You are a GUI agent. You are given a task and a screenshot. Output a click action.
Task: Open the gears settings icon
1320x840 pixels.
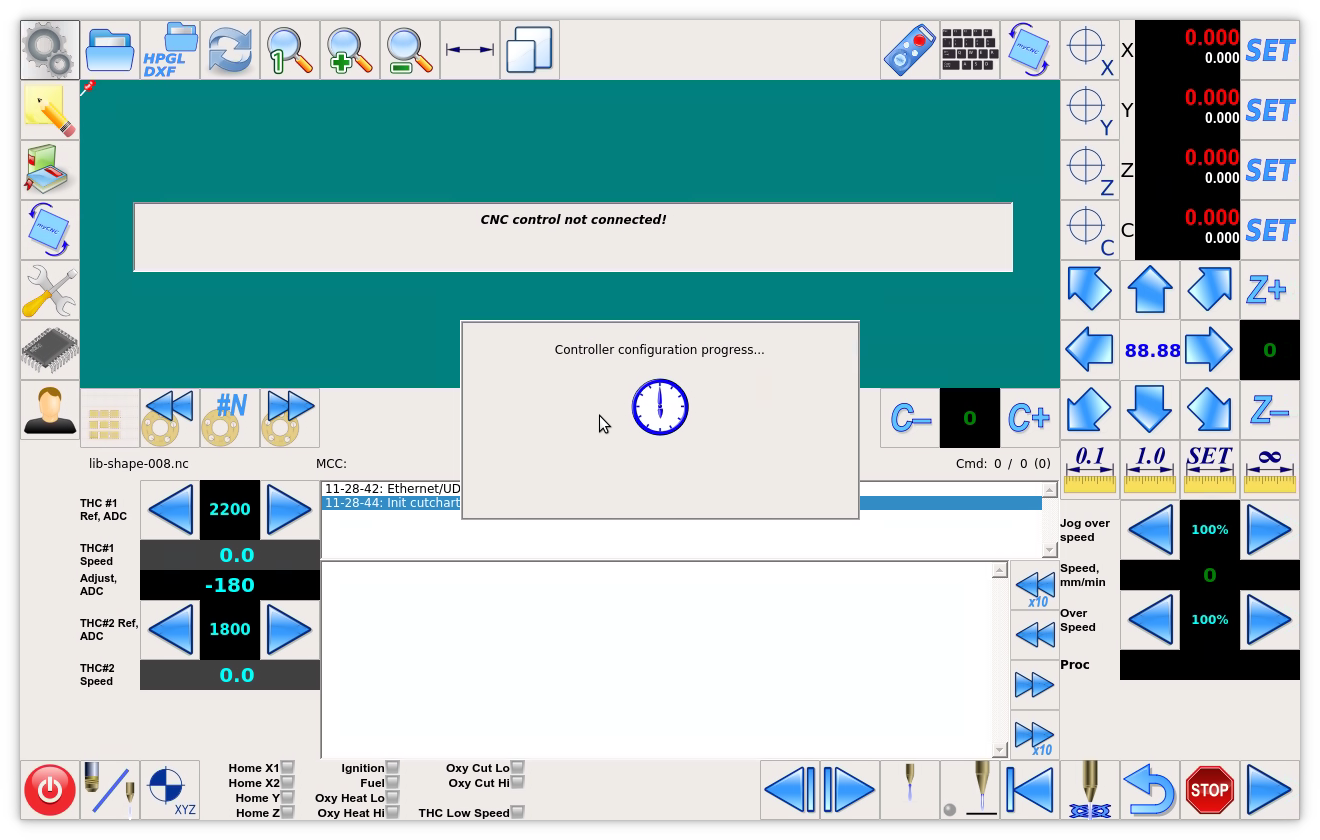[x=49, y=50]
